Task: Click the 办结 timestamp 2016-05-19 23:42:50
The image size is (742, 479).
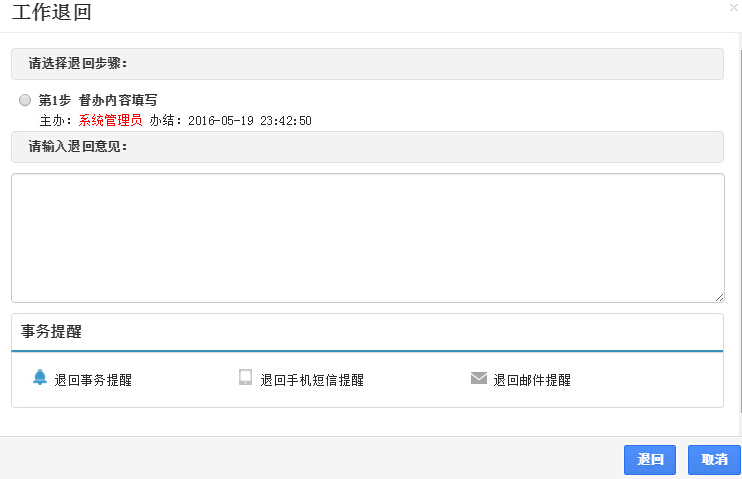Action: tap(250, 120)
